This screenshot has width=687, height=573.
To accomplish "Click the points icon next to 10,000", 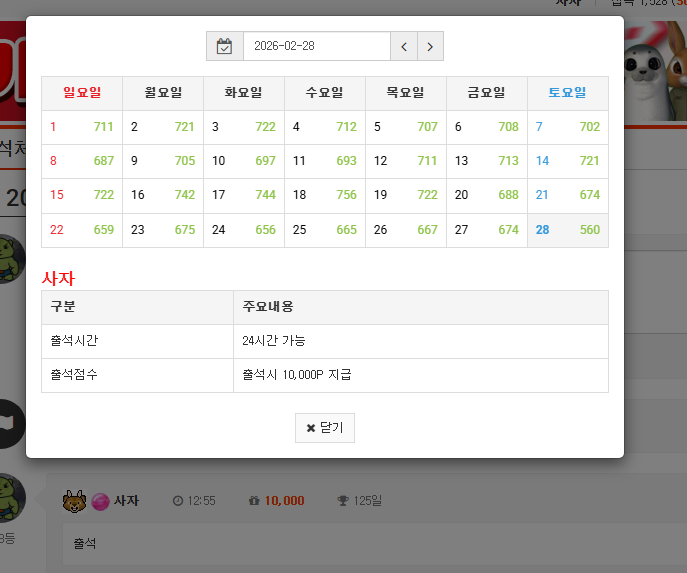I will click(254, 501).
